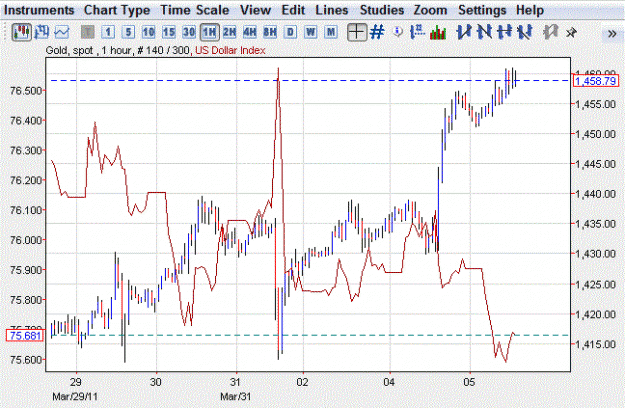Open the Zoom menu
The height and width of the screenshot is (408, 625).
click(430, 10)
